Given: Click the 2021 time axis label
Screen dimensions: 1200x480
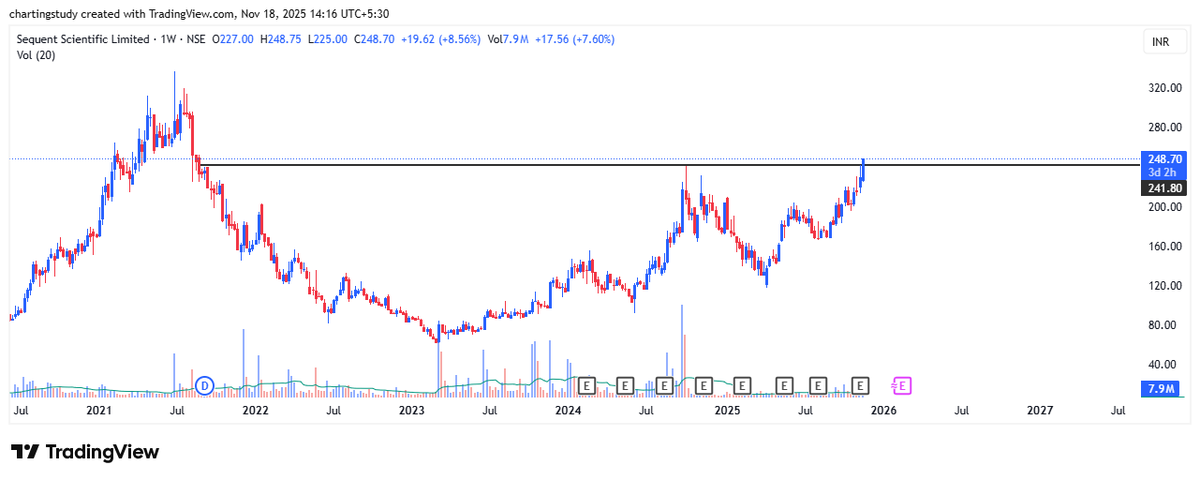Looking at the screenshot, I should (x=98, y=410).
